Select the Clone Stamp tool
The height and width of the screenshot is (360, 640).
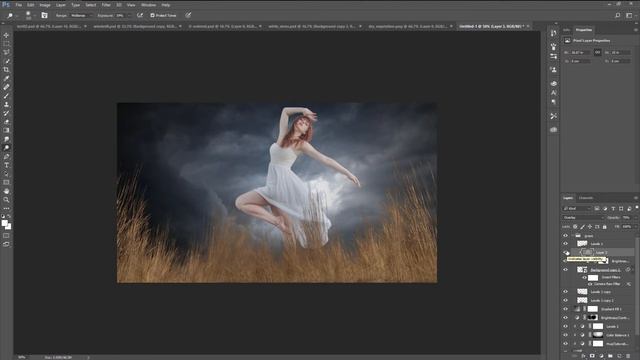click(6, 104)
